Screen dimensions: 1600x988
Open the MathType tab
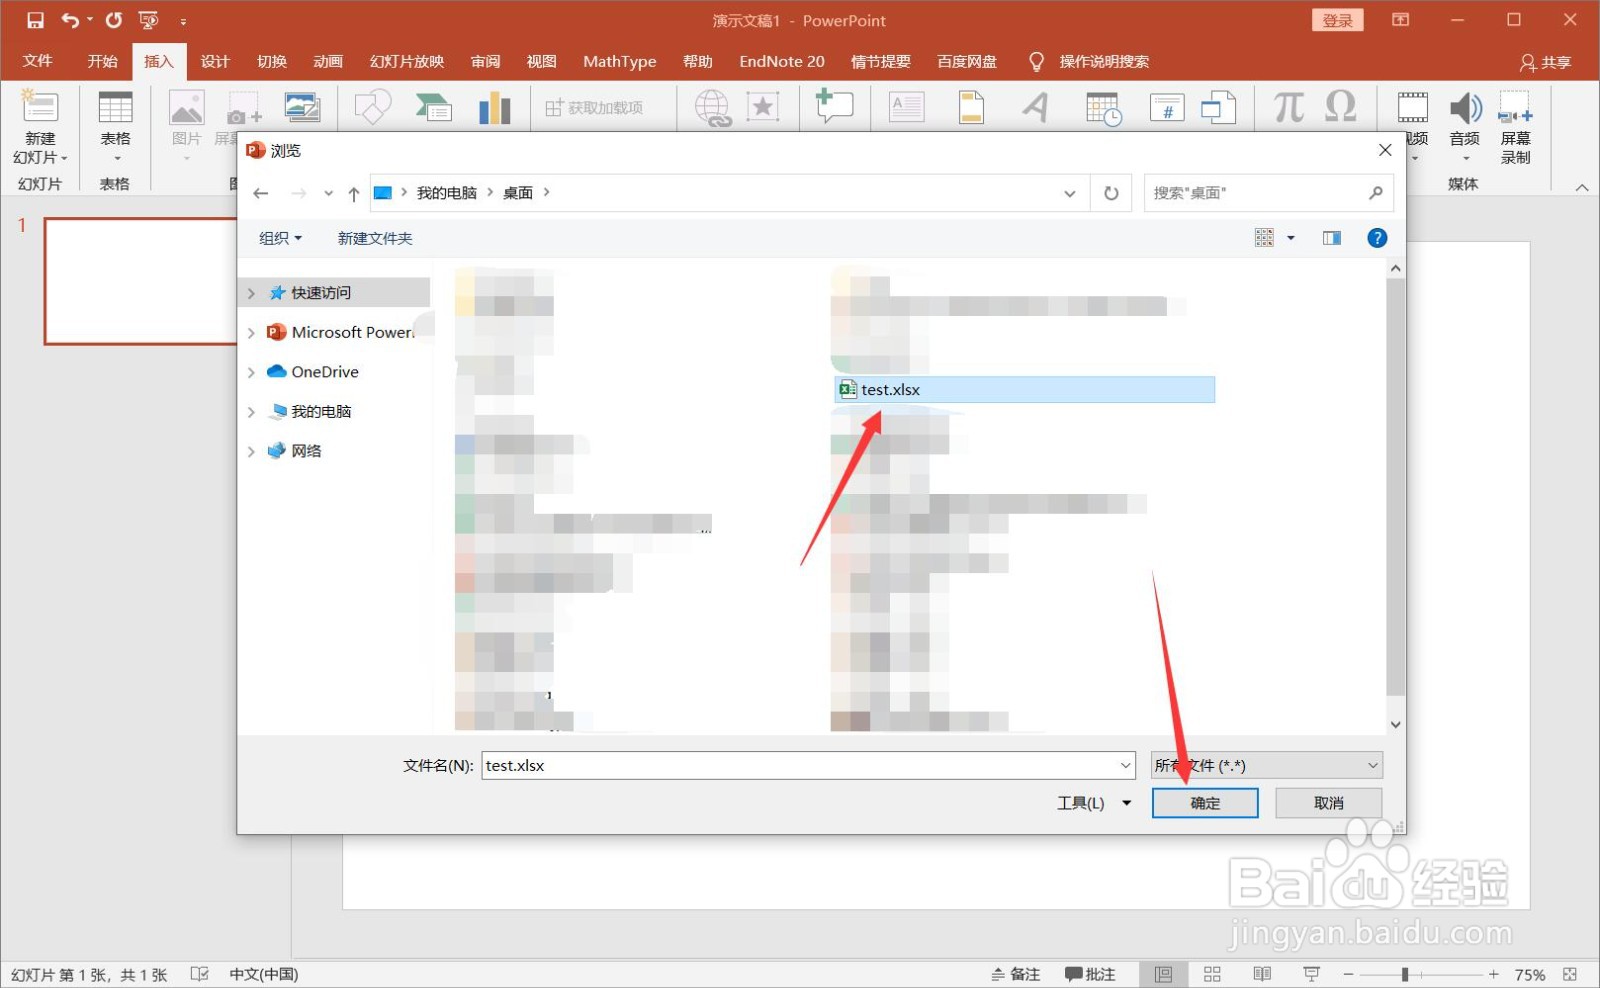tap(620, 61)
